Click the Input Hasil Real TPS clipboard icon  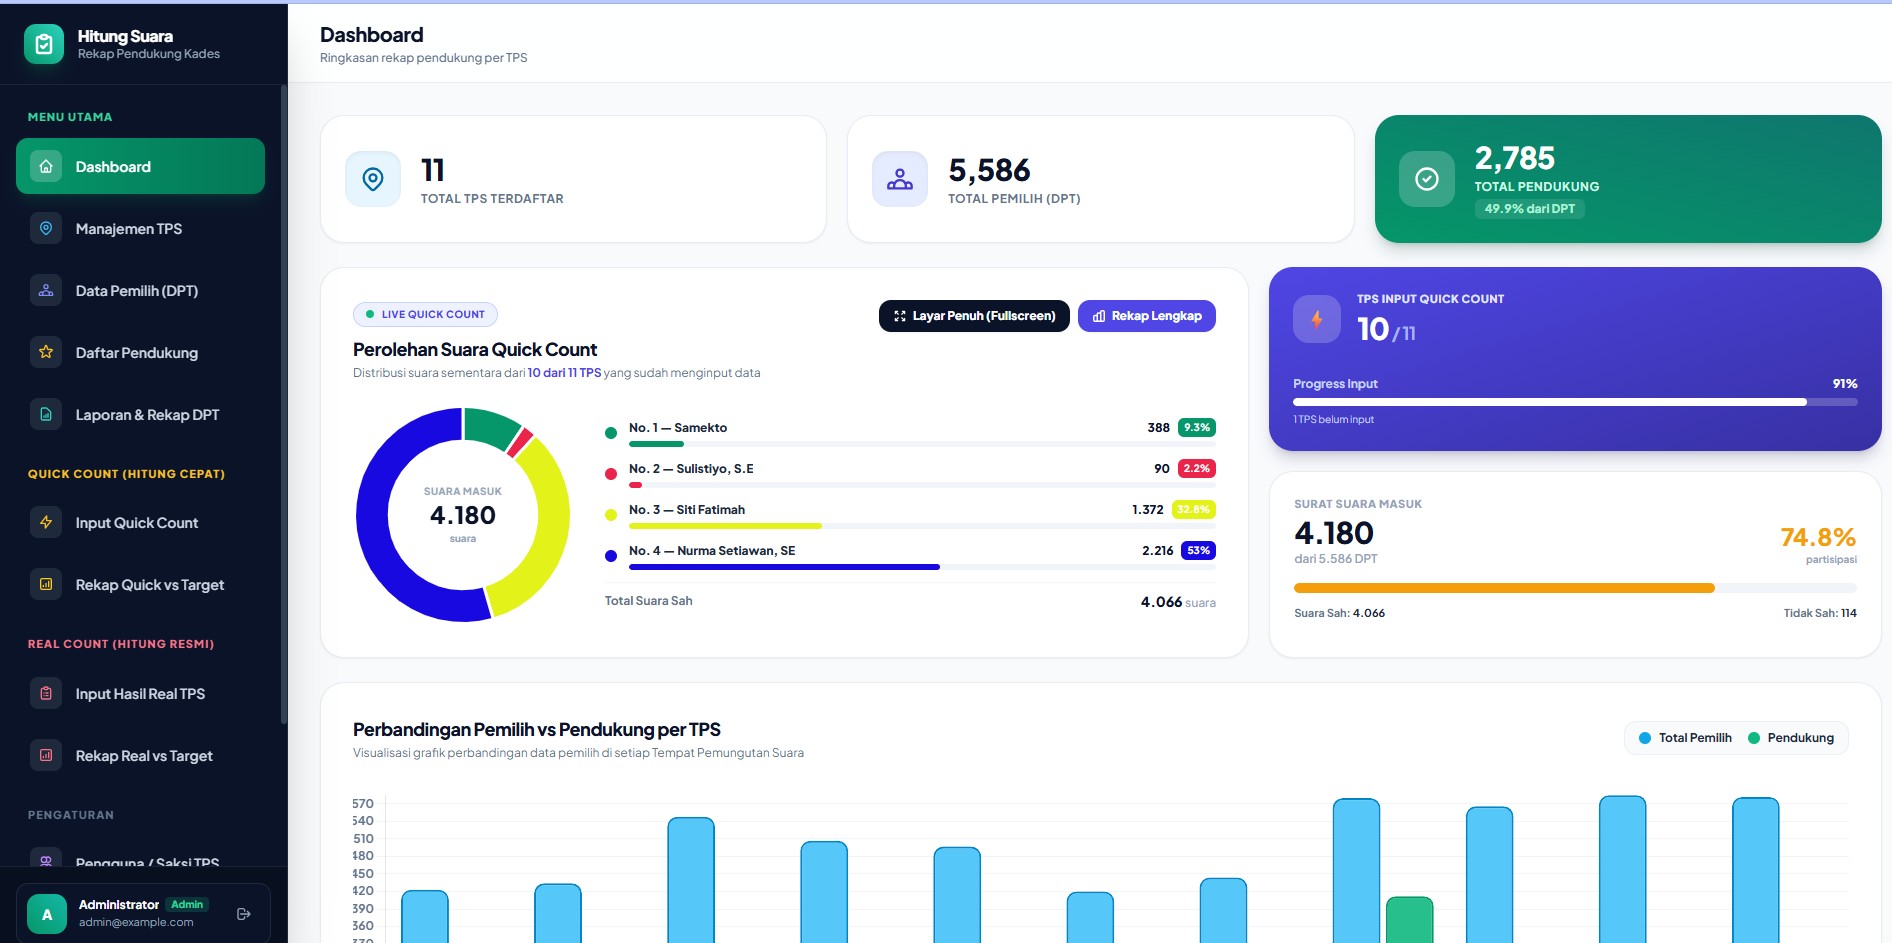coord(46,693)
